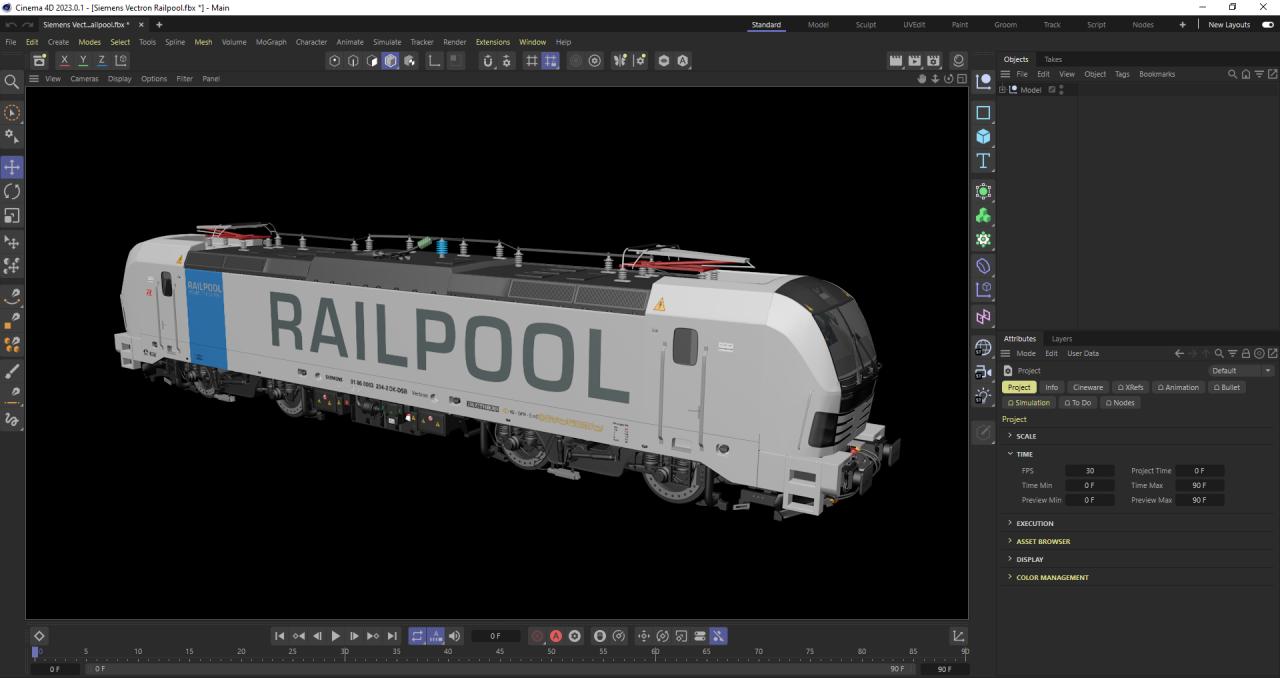Click the Render to Picture Viewer icon
Viewport: 1280px width, 678px height.
tap(915, 61)
